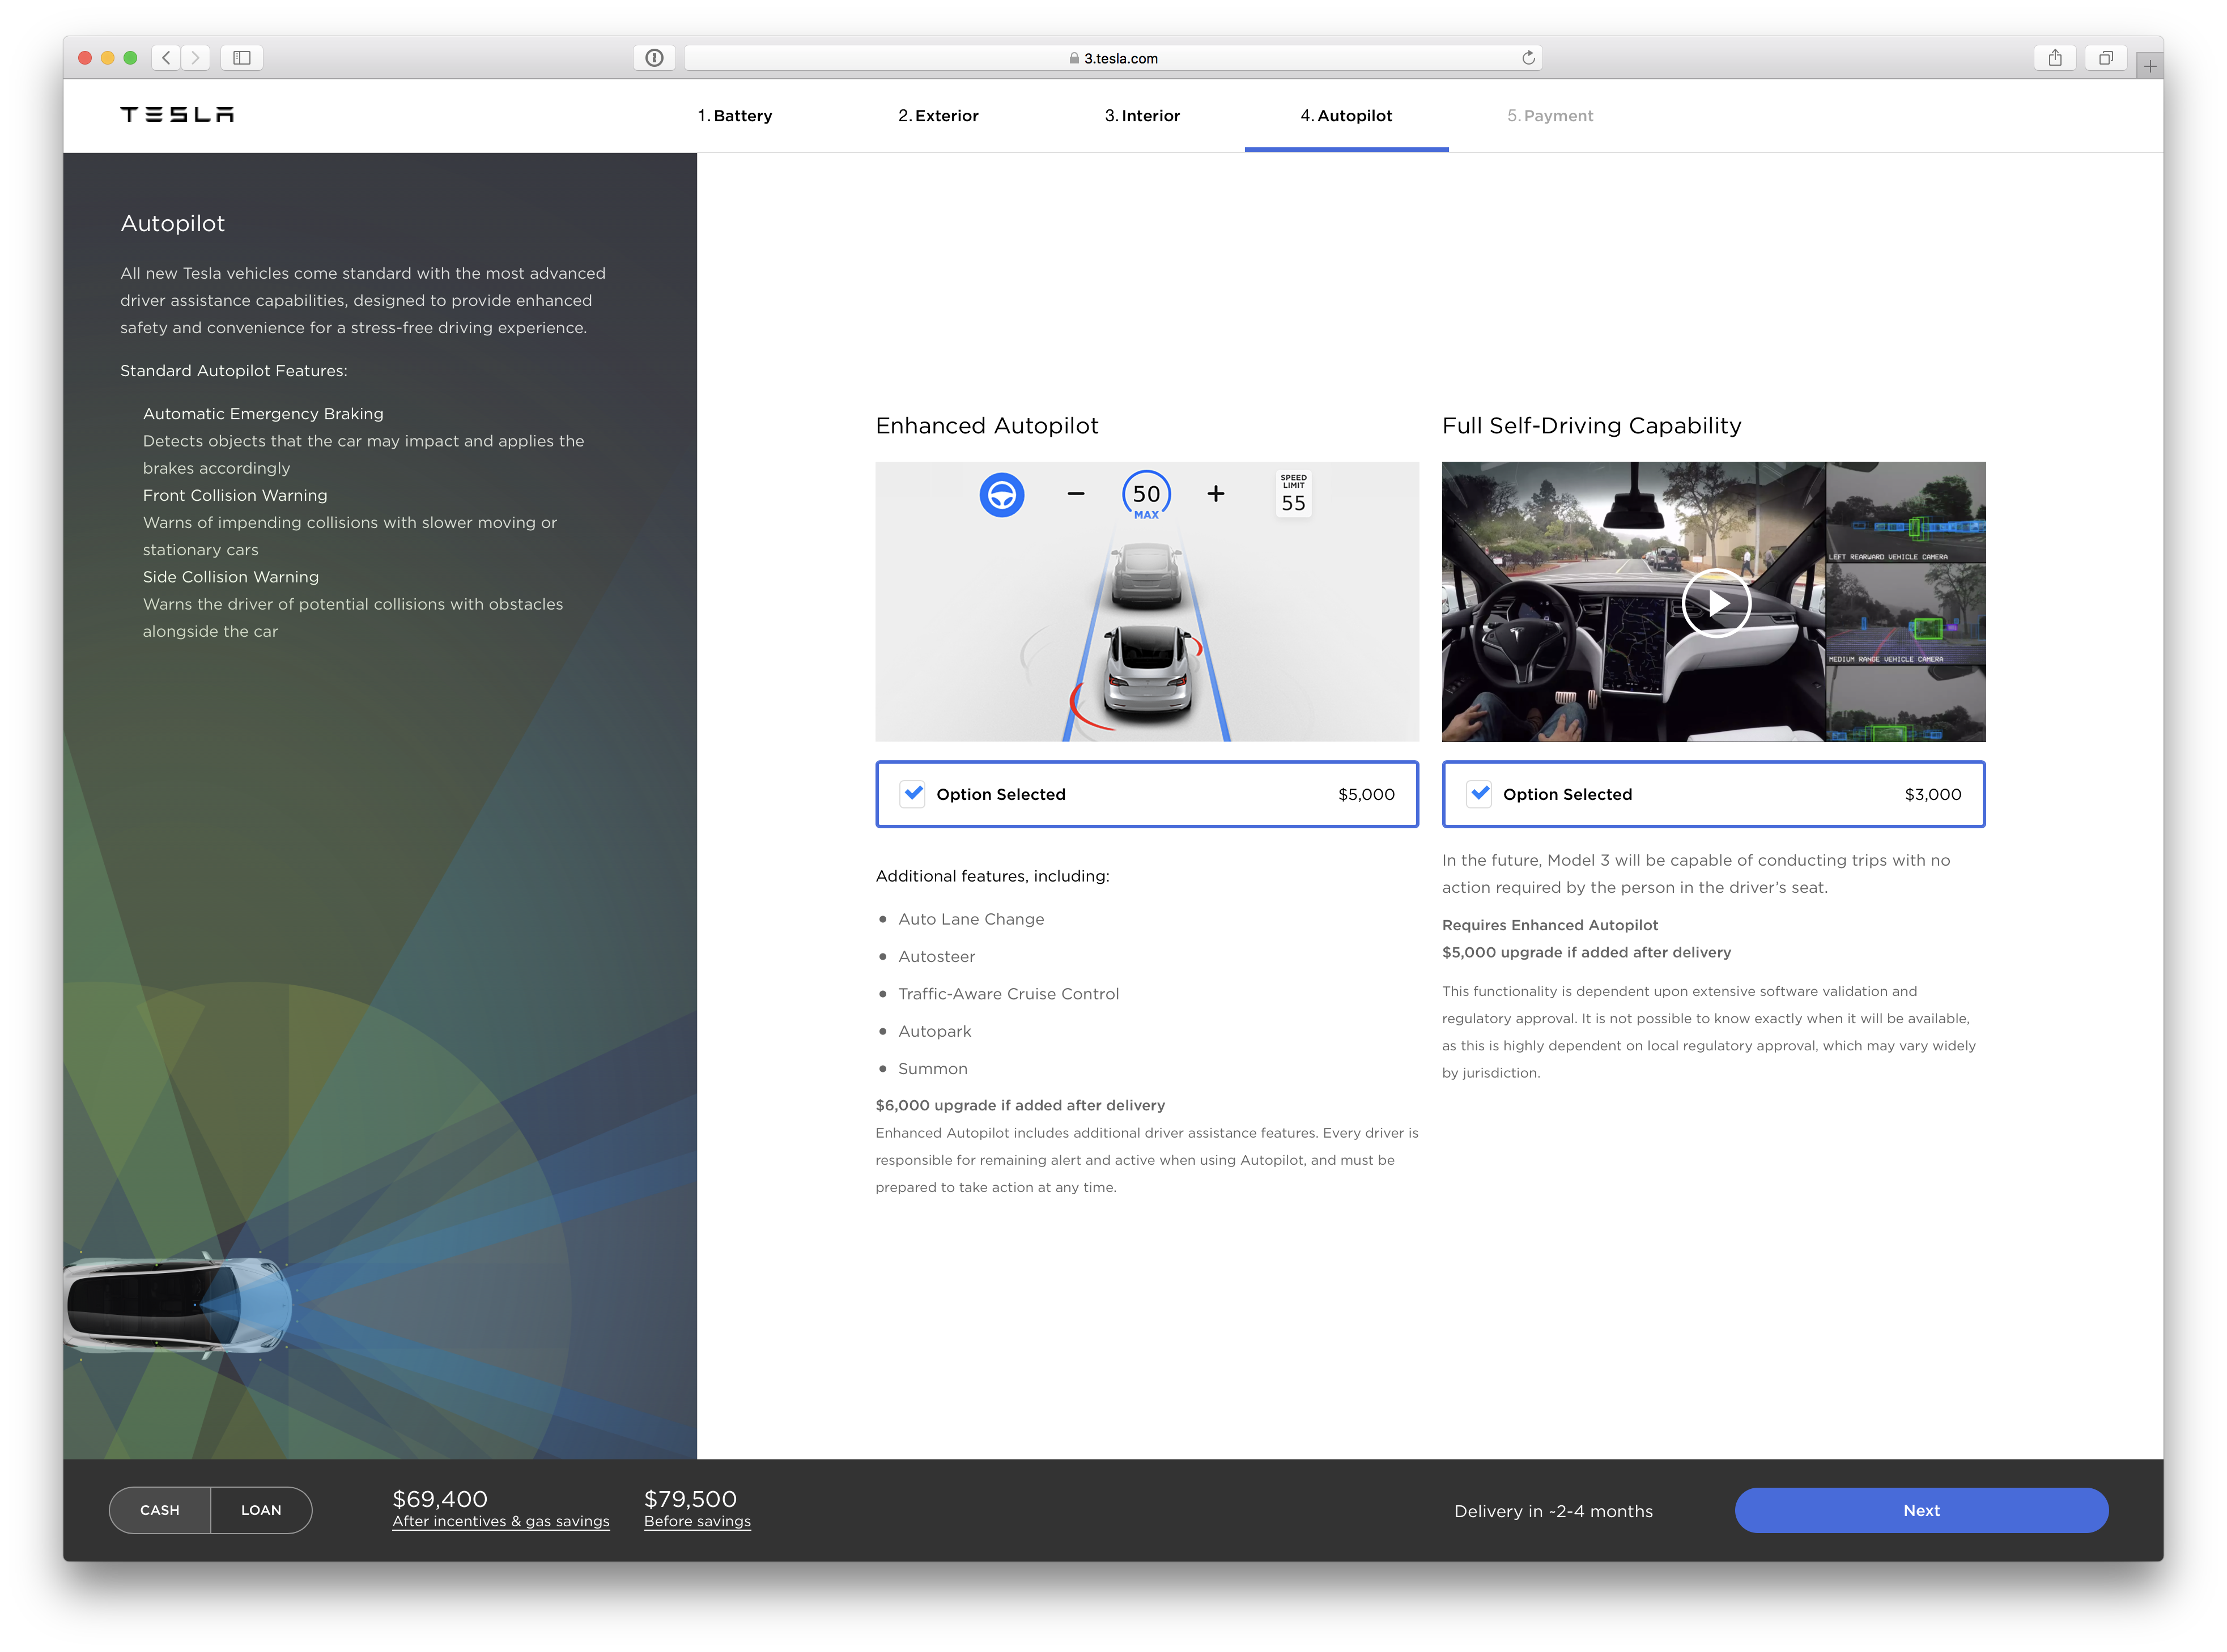Navigate back to the previous page
The image size is (2227, 1652).
(166, 57)
